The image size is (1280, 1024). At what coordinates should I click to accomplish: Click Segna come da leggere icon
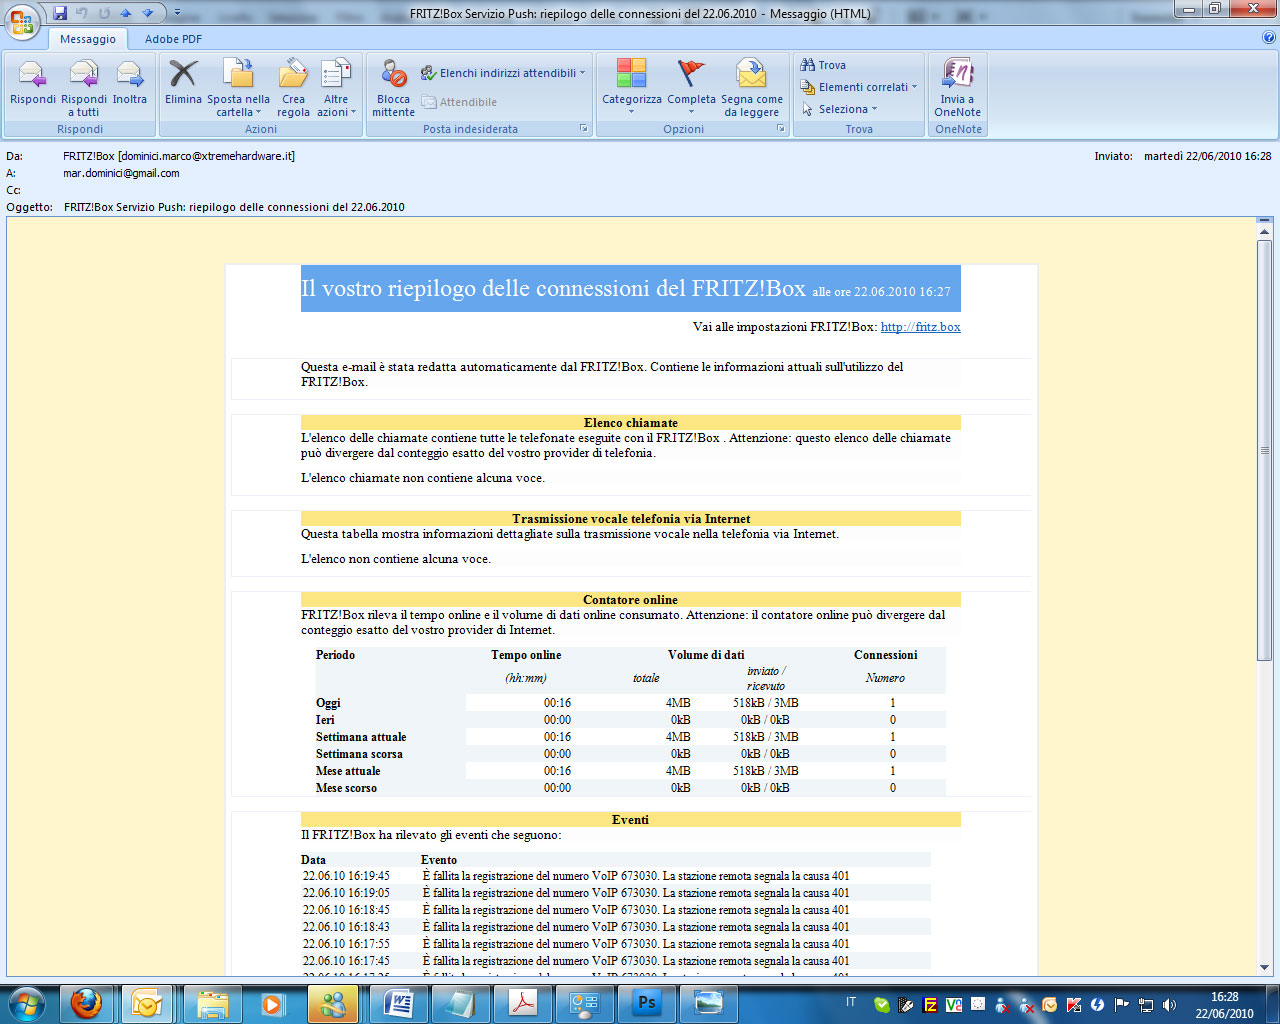click(751, 76)
